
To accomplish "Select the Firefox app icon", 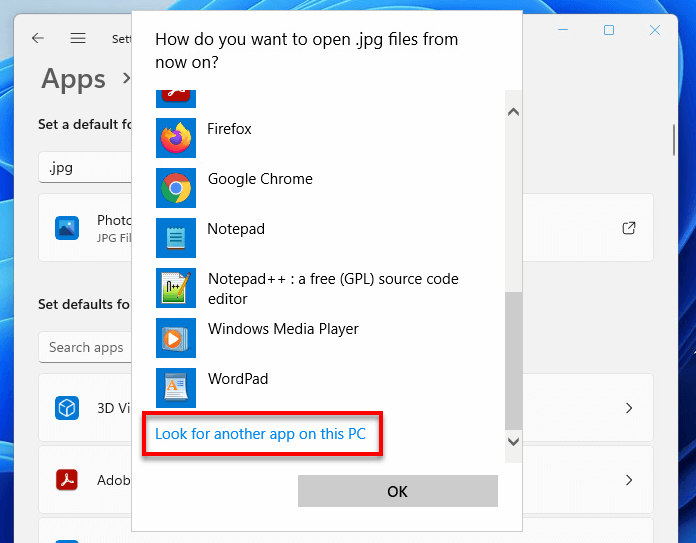I will [x=176, y=138].
